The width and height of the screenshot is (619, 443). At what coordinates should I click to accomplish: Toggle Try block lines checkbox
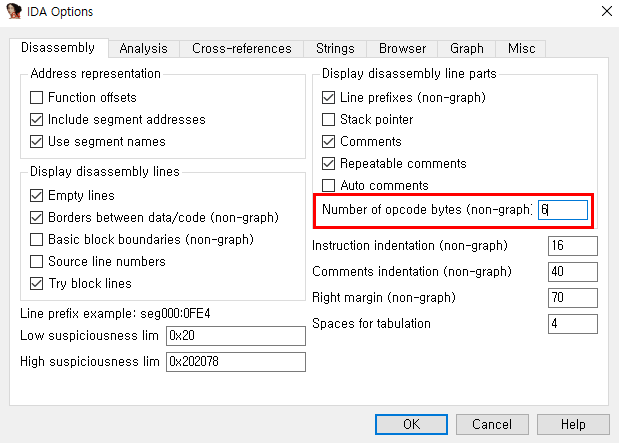(x=36, y=283)
